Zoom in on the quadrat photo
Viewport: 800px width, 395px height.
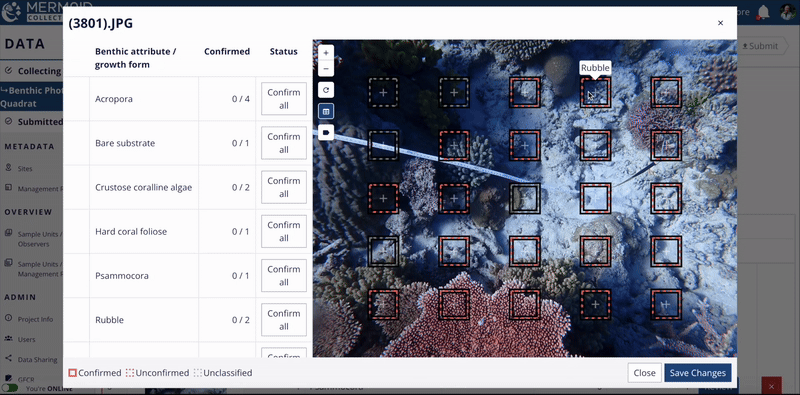(x=326, y=53)
